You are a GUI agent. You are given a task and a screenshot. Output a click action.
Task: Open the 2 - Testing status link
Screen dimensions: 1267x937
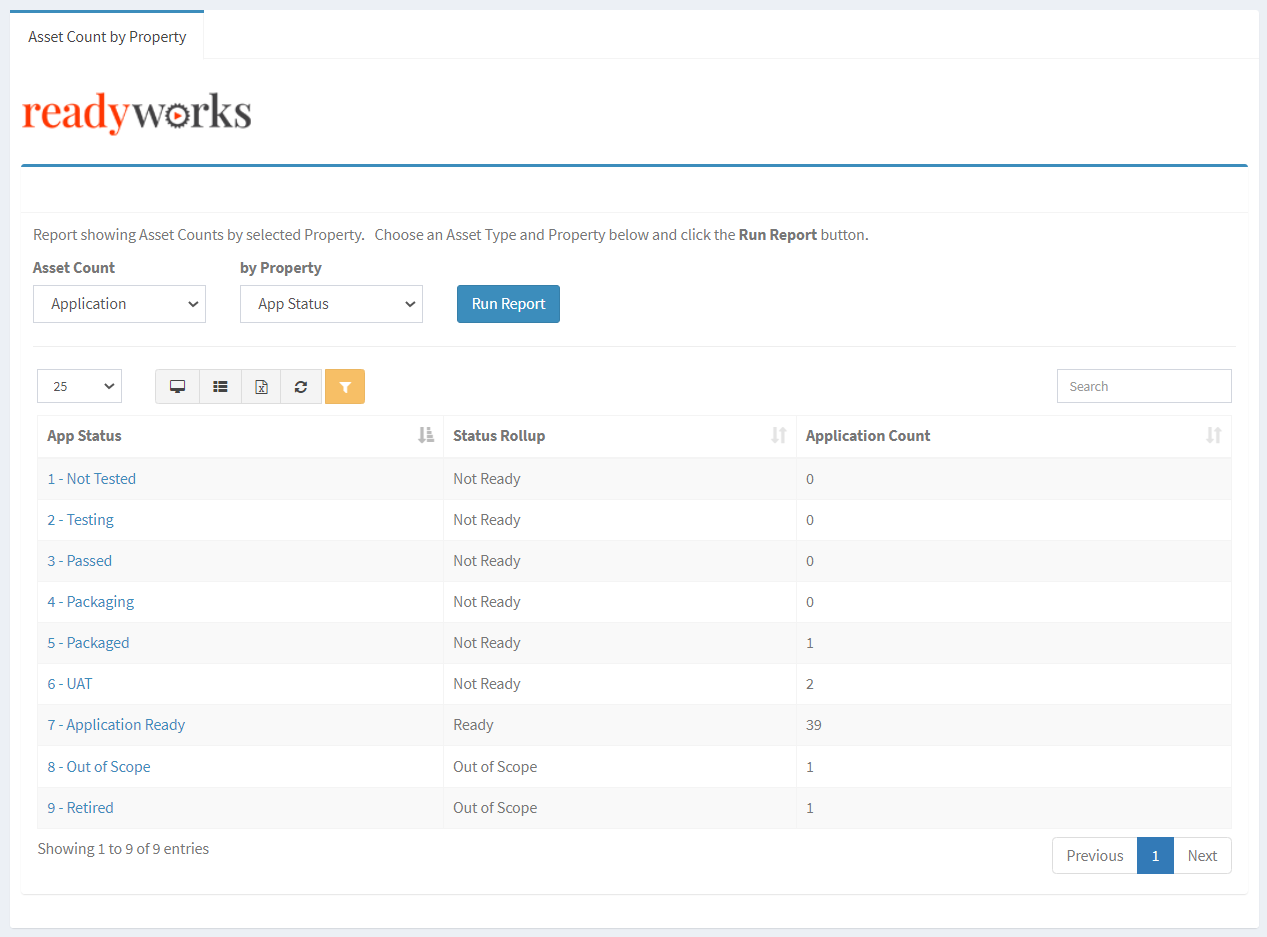coord(80,519)
